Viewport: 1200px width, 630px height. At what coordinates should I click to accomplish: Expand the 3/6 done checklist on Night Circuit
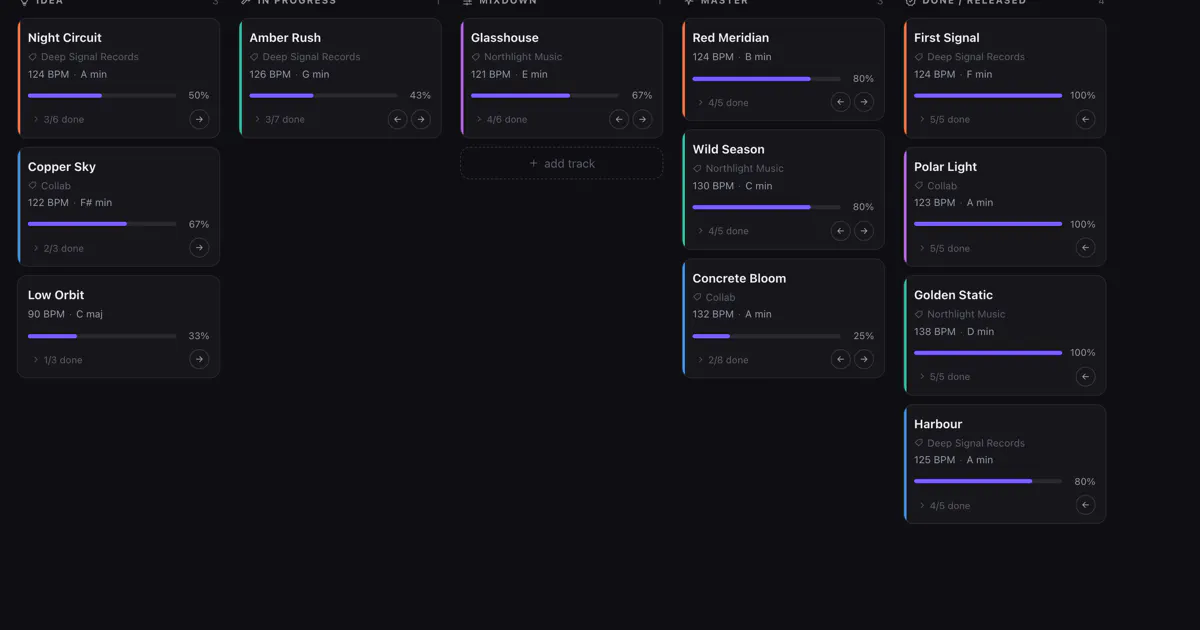coord(57,119)
